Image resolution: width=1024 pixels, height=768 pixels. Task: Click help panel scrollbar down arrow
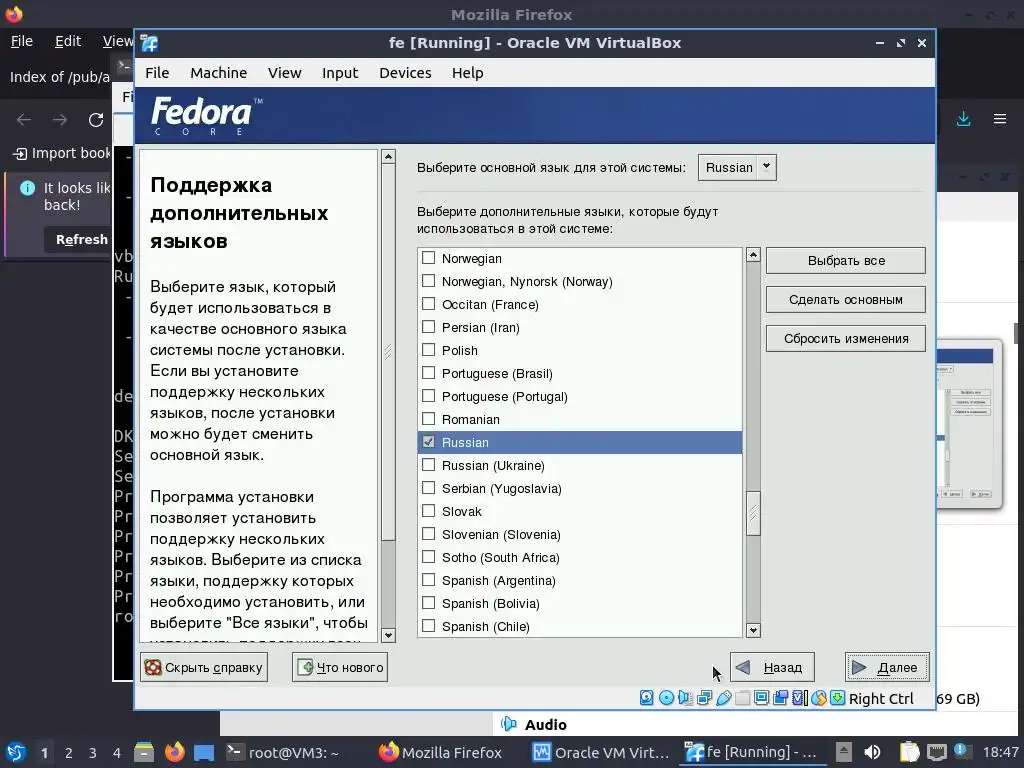(x=389, y=635)
